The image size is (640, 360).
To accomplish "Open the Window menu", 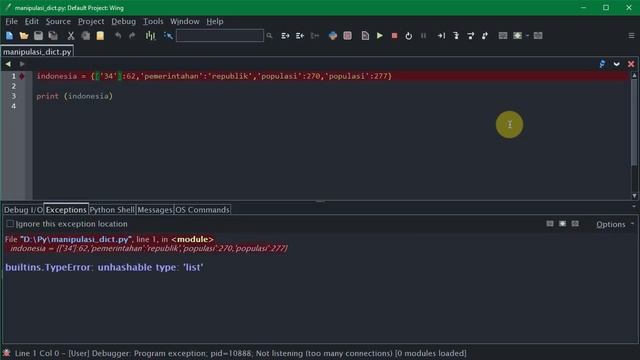I will point(185,21).
